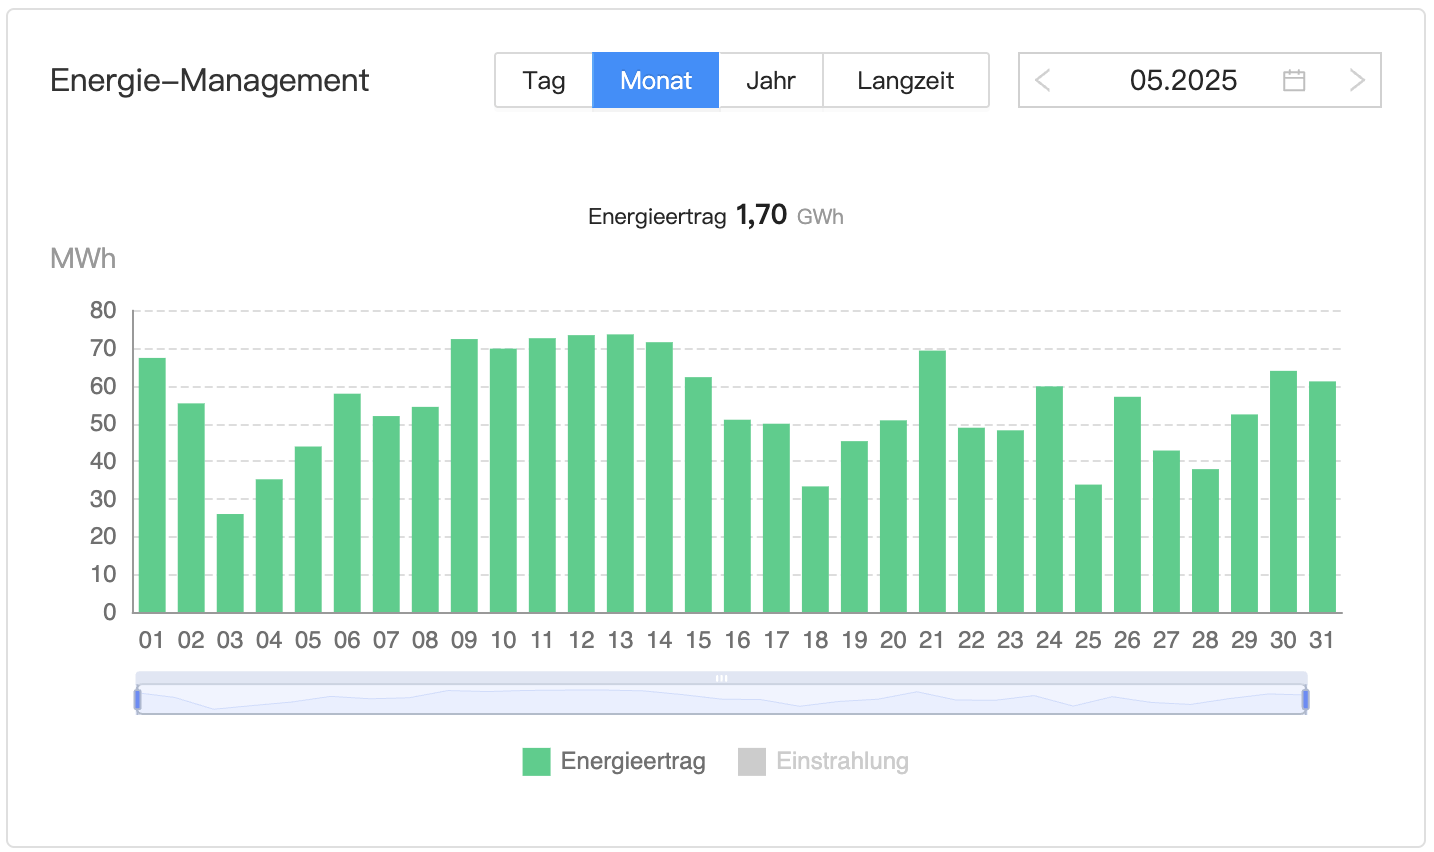
Task: Click the gray Einstrahlung legend square
Action: point(751,762)
